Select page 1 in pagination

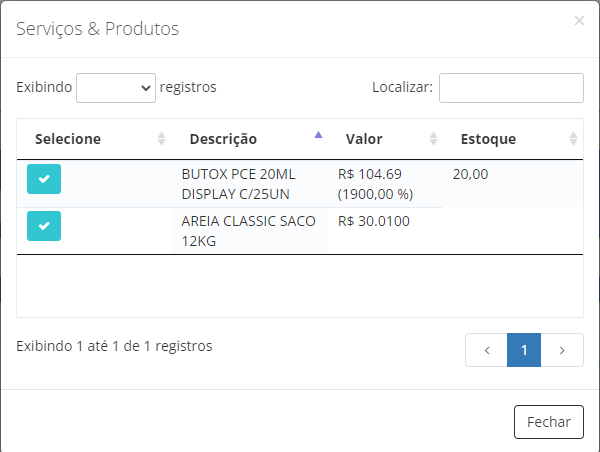coord(524,350)
